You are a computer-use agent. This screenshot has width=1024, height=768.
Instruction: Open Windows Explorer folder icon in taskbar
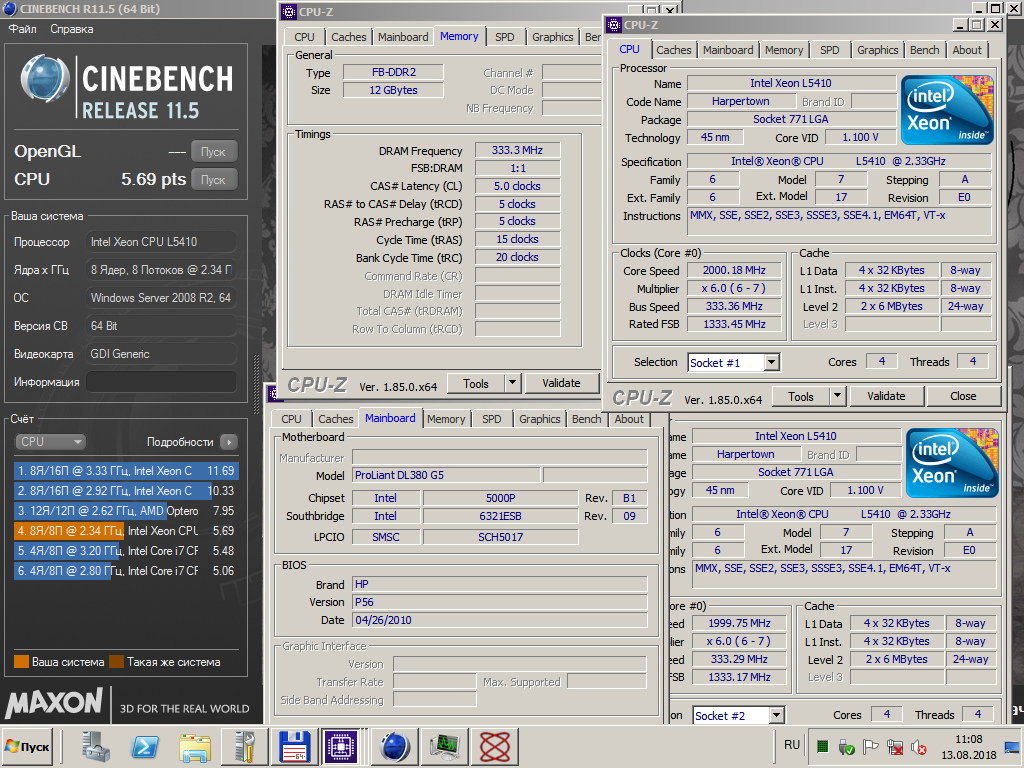pyautogui.click(x=195, y=746)
